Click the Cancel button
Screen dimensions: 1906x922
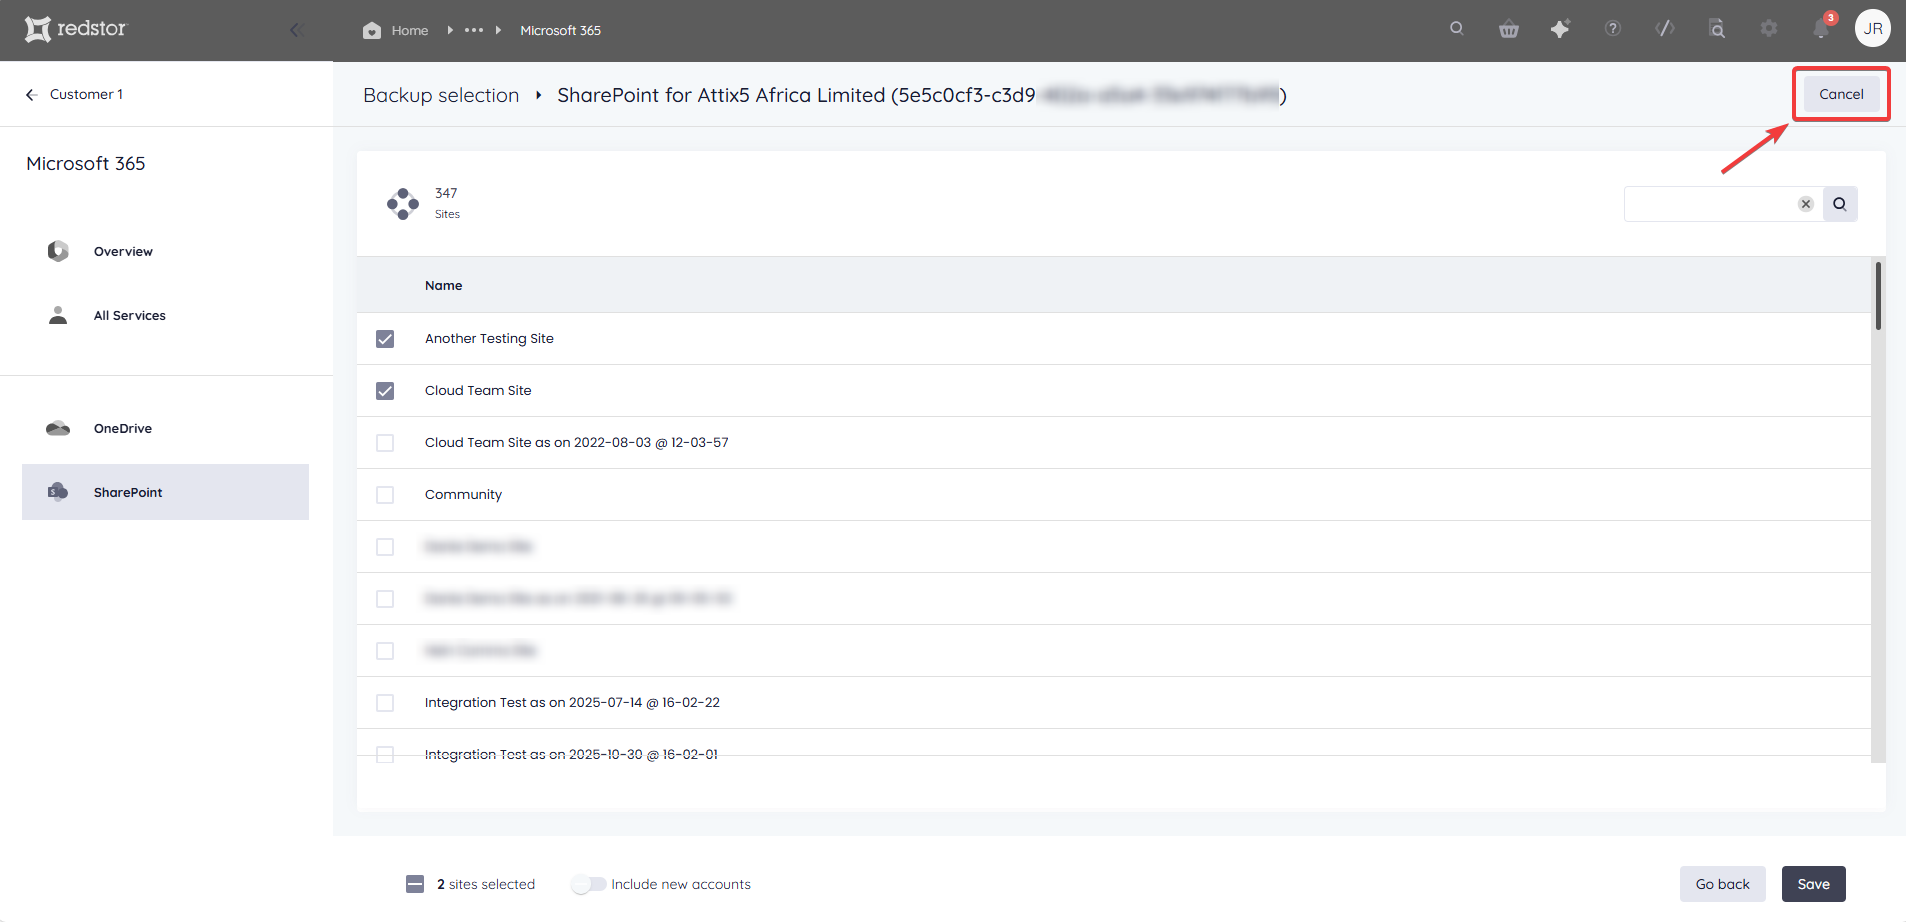[1841, 94]
